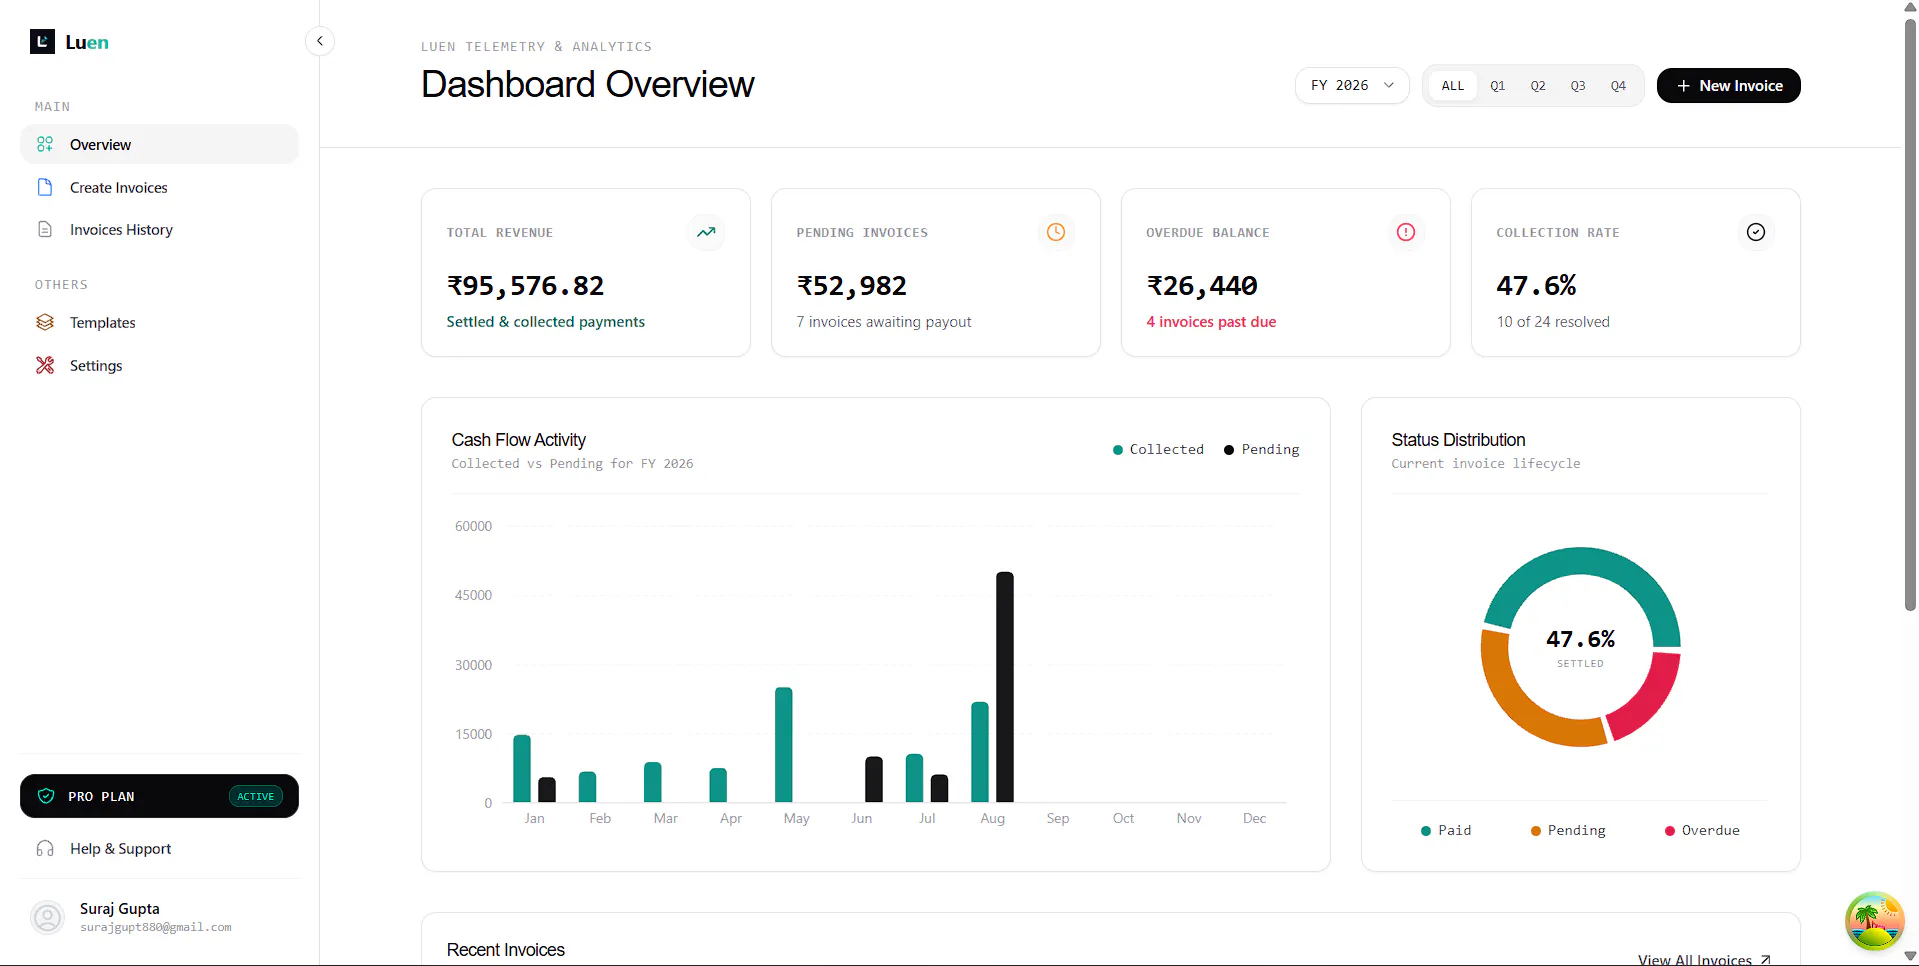Open Templates from the sidebar

pos(160,322)
